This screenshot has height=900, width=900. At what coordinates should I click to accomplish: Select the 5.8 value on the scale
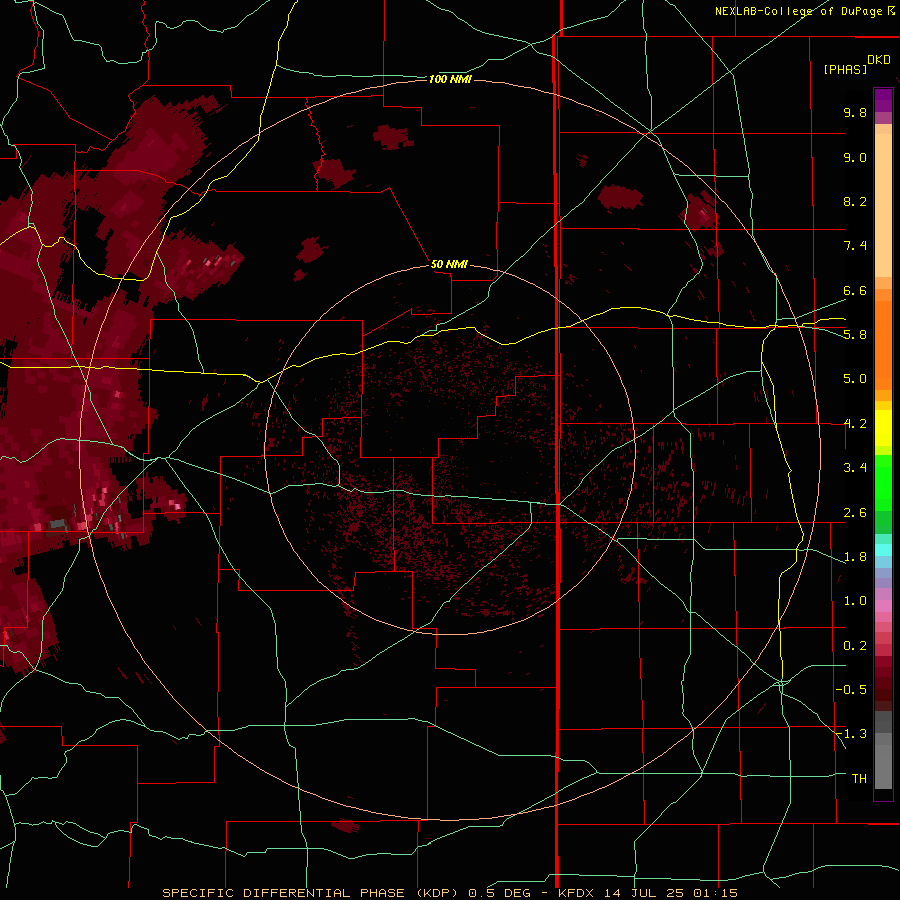(855, 335)
